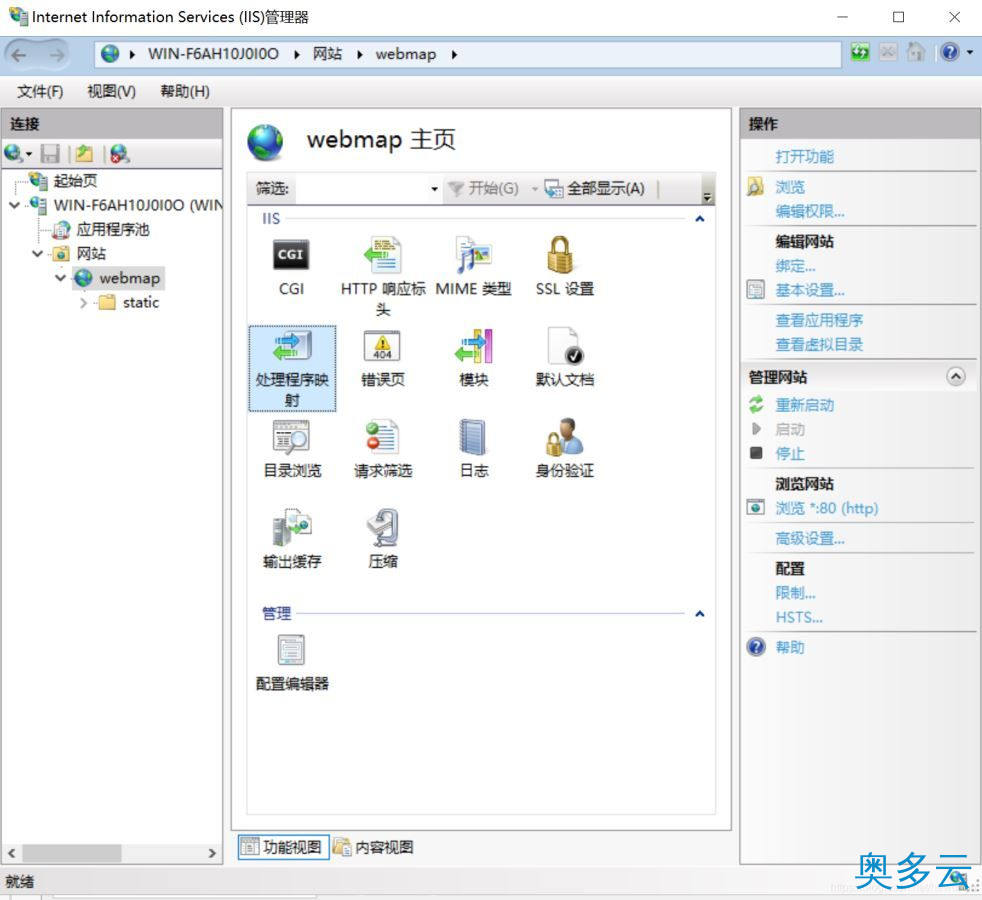Click the home icon in address bar
The width and height of the screenshot is (982, 900).
coord(916,53)
